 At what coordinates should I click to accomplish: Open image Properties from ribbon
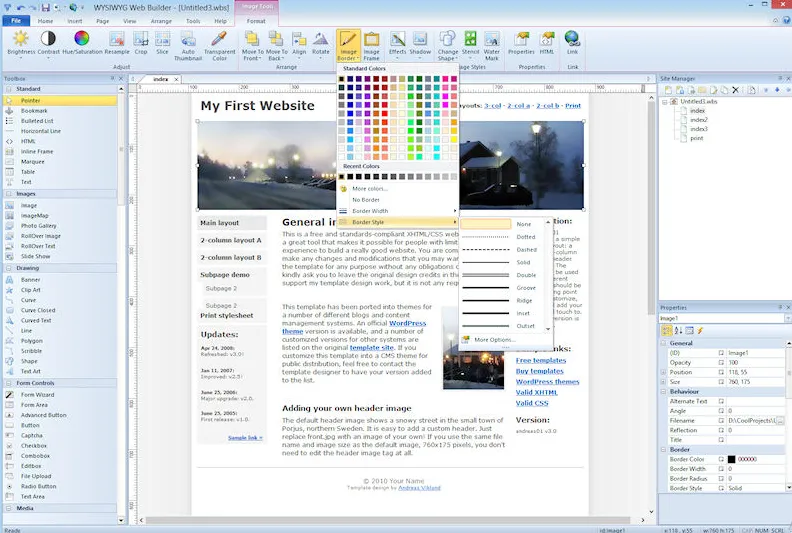521,42
